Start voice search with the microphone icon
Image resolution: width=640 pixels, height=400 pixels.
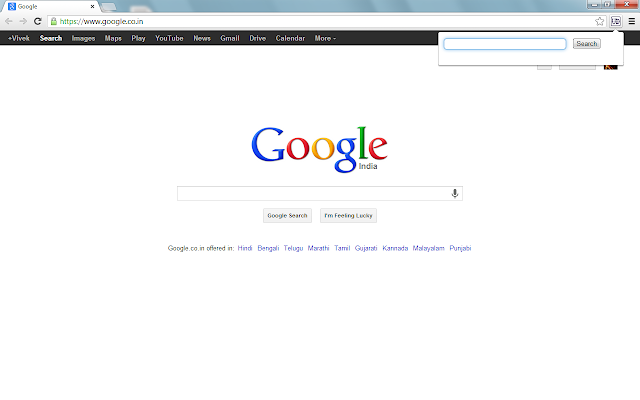tap(455, 193)
